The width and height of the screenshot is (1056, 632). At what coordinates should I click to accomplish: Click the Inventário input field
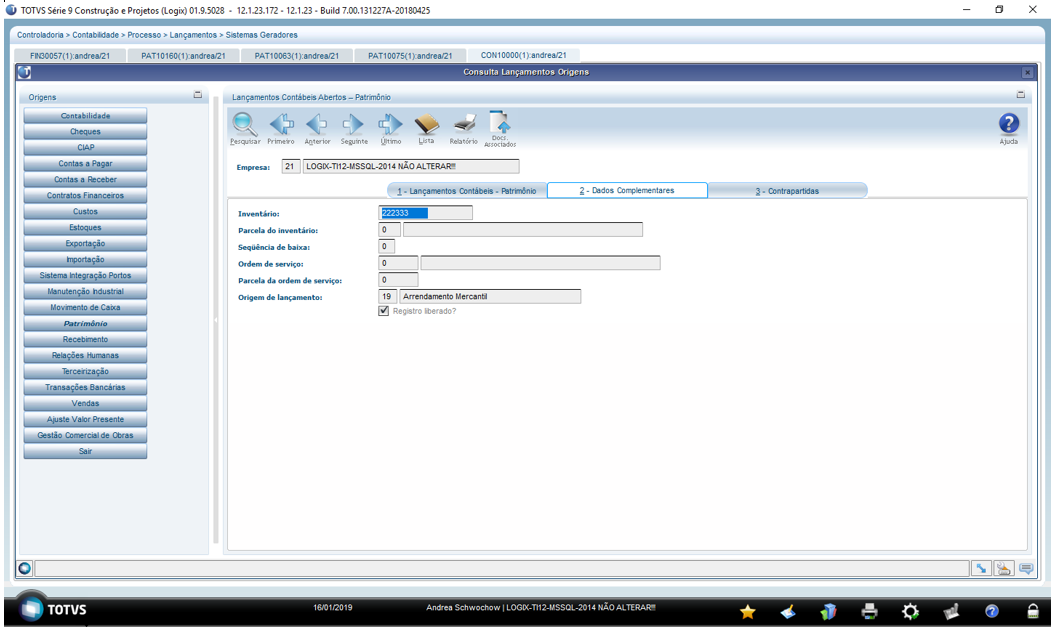pos(426,213)
